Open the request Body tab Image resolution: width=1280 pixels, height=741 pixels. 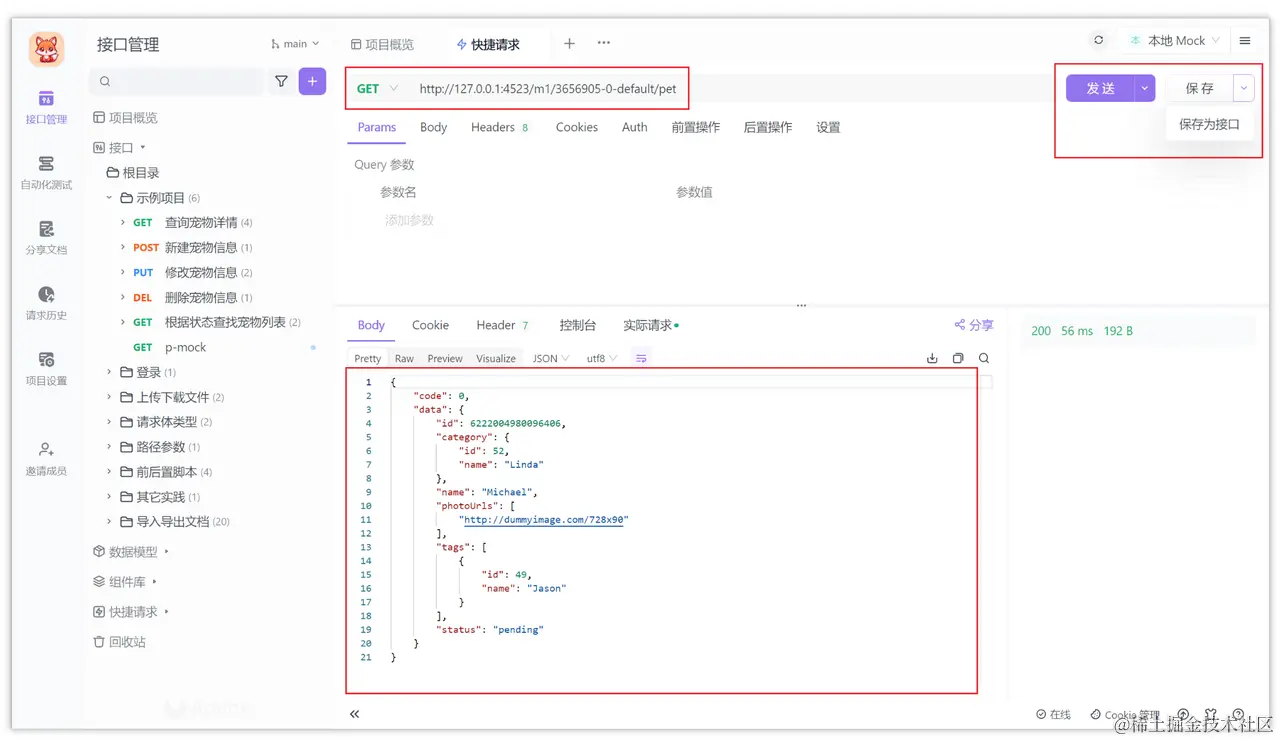tap(433, 127)
